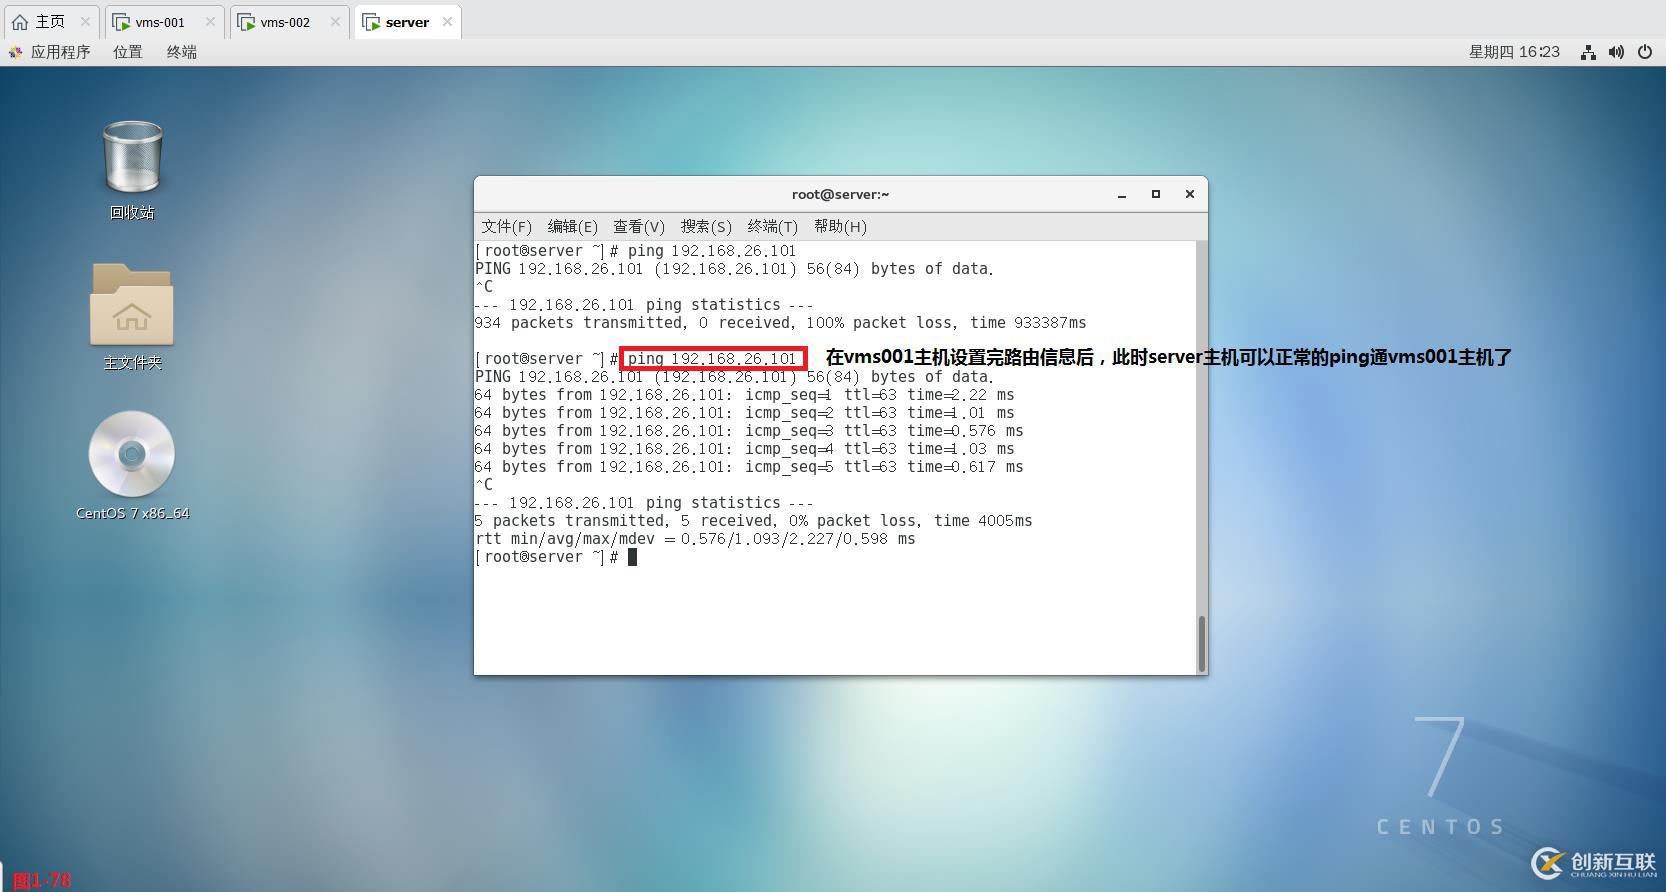Viewport: 1666px width, 892px height.
Task: Click the home icon on 主页 tab
Action: 20,22
